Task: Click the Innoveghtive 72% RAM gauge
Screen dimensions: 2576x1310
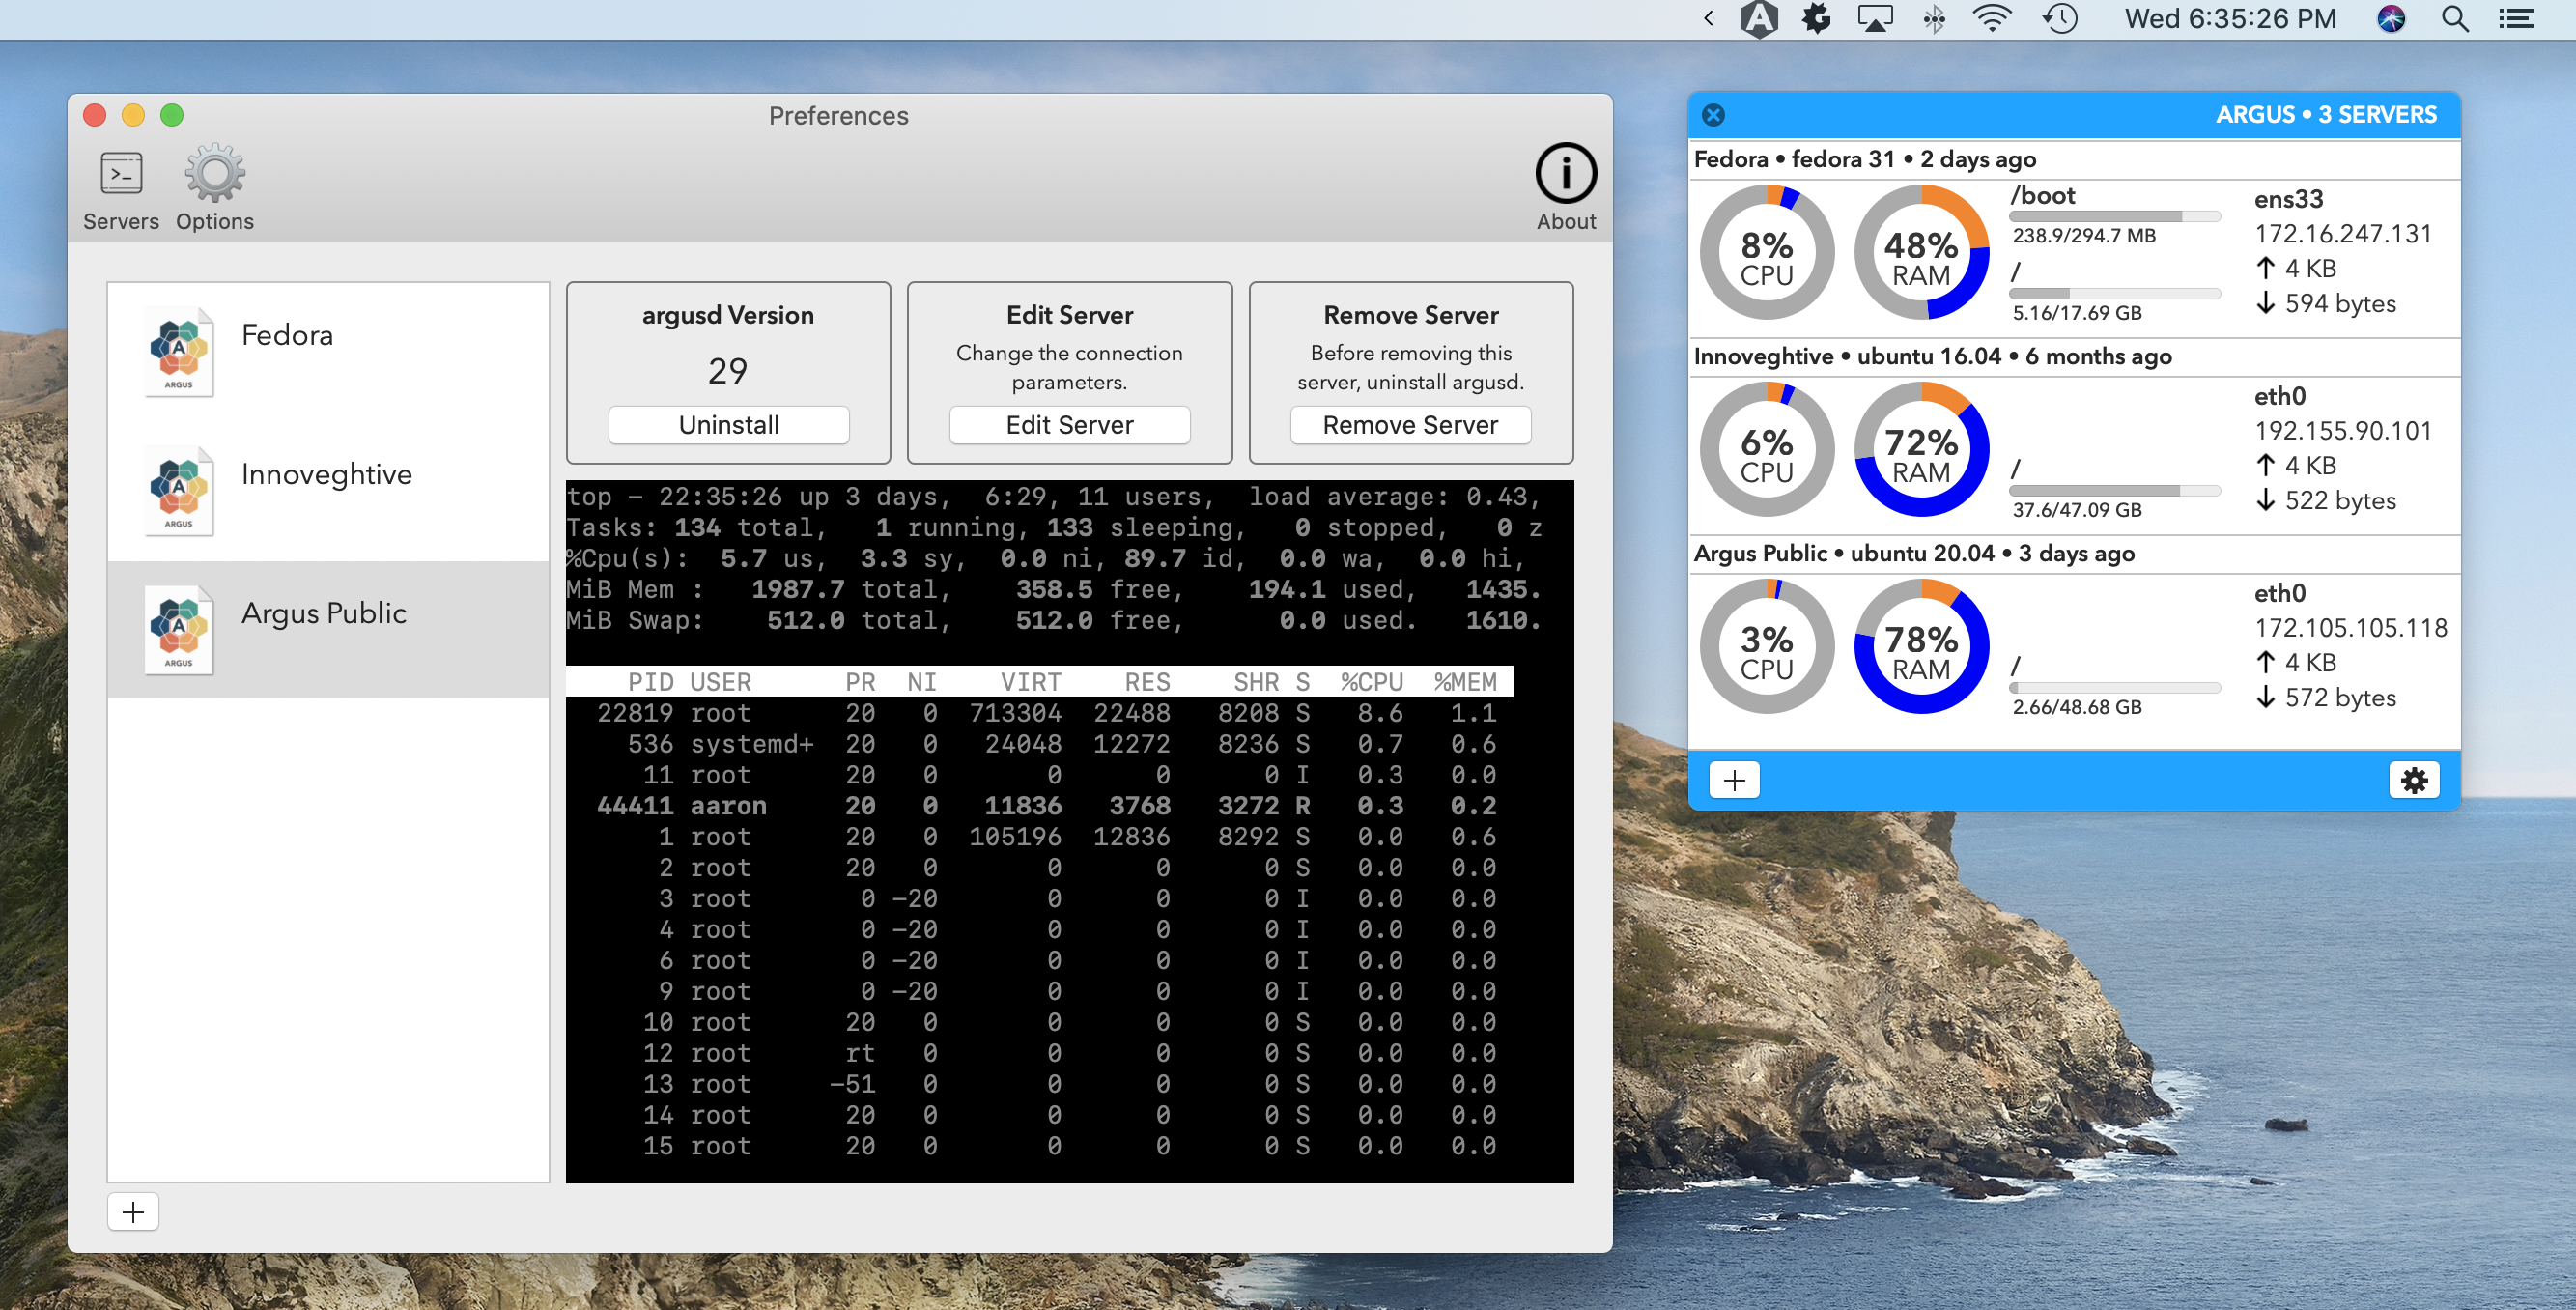Action: click(x=1921, y=449)
